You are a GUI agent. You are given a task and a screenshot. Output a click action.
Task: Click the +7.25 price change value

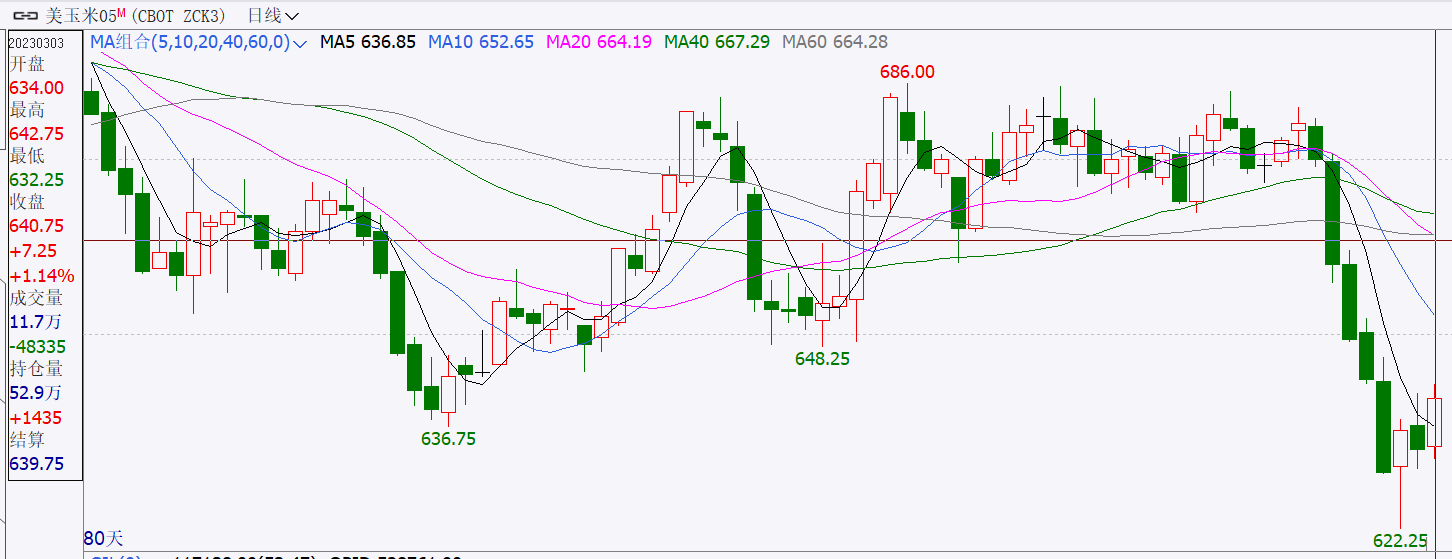(33, 251)
